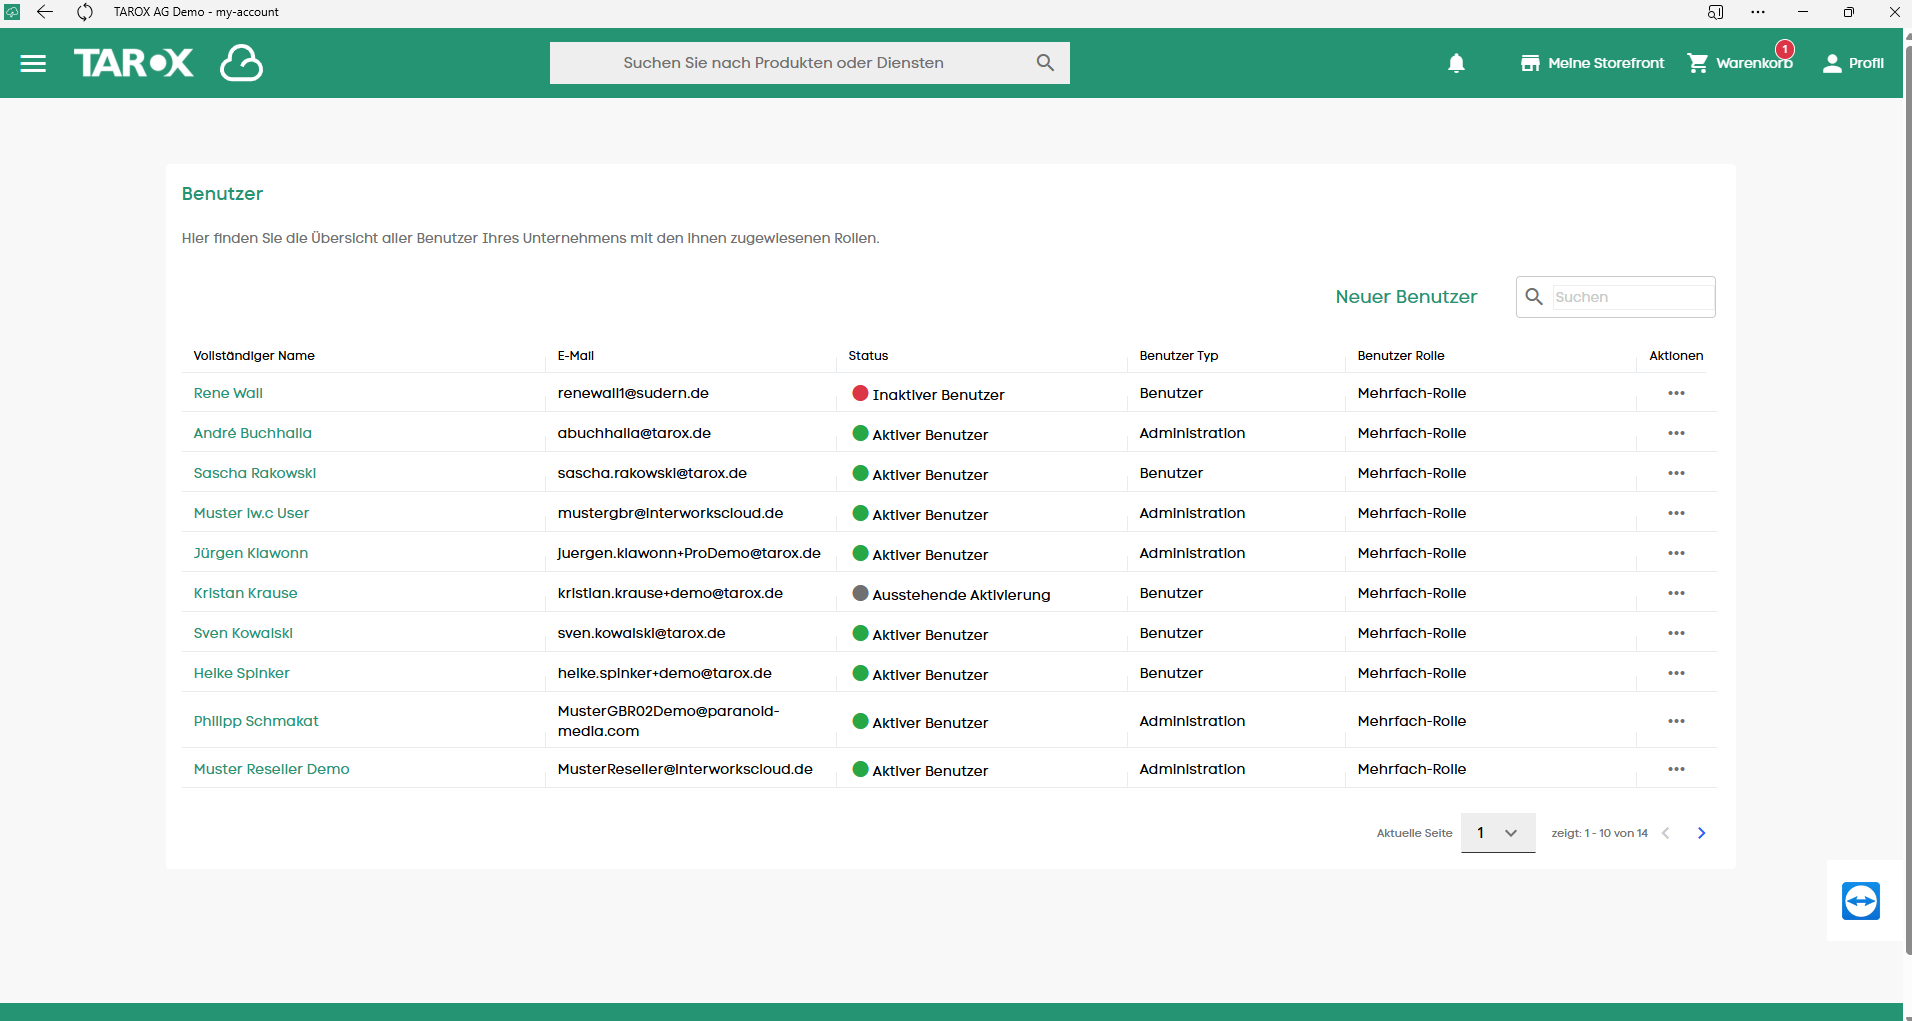Image resolution: width=1912 pixels, height=1021 pixels.
Task: Open user Rene Wall
Action: (228, 393)
